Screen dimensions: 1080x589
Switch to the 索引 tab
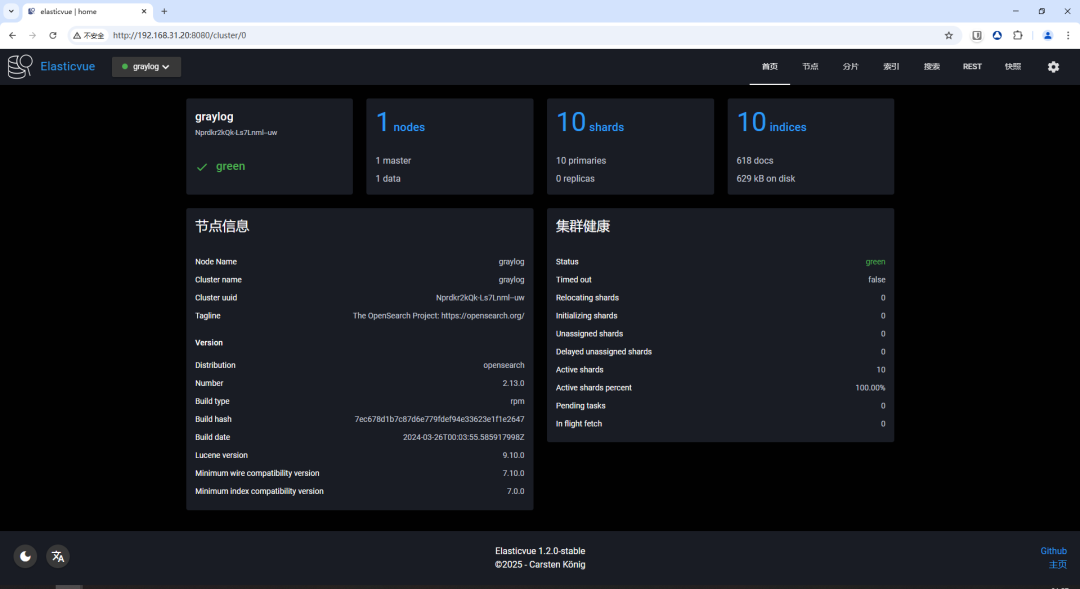[x=891, y=67]
